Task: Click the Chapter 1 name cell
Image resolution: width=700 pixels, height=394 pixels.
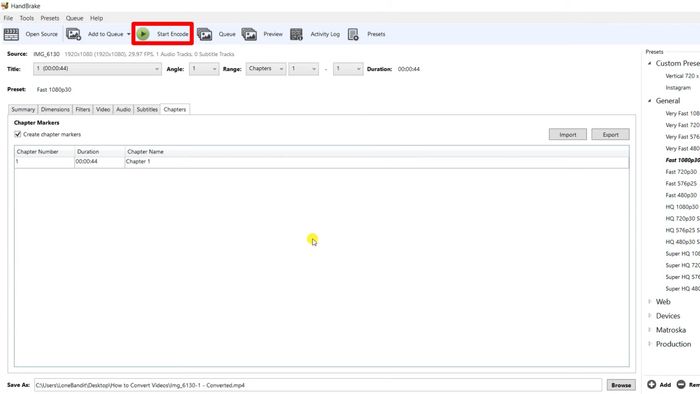Action: 377,162
